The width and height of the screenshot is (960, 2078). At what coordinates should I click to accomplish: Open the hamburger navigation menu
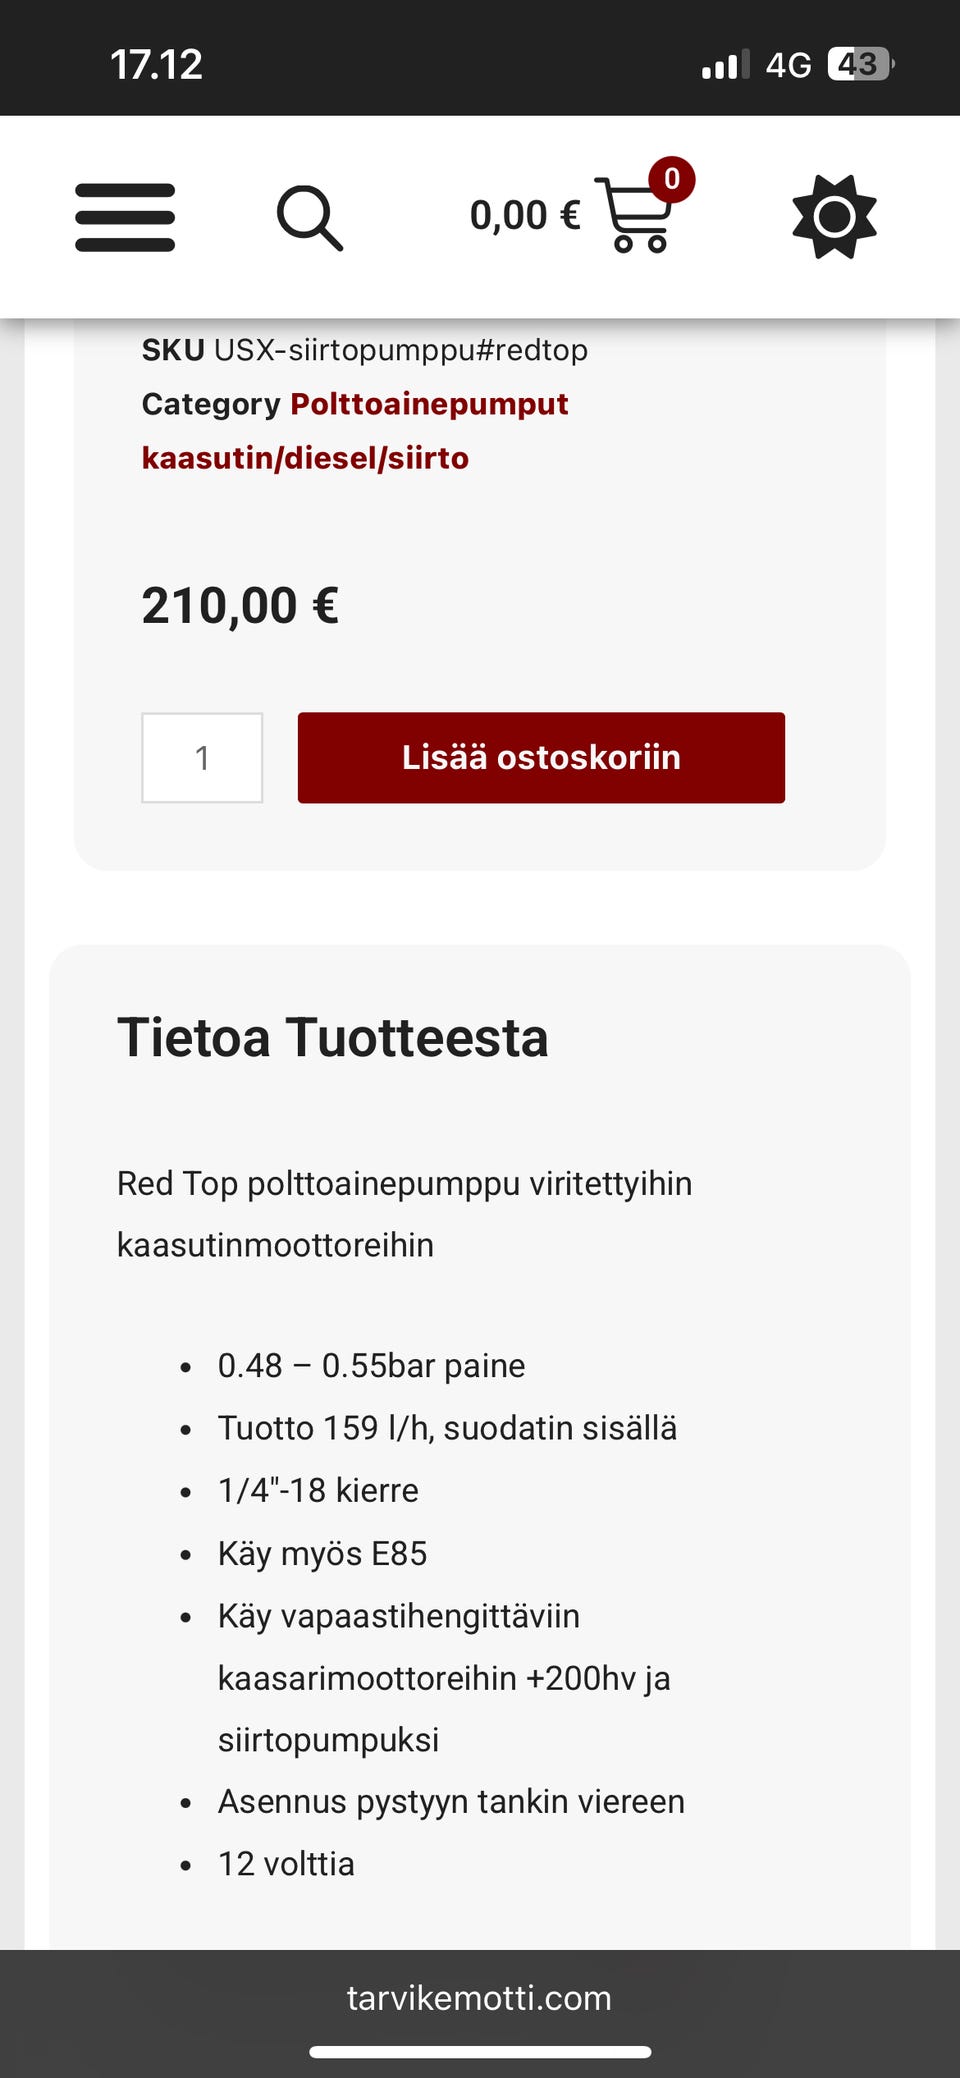pyautogui.click(x=125, y=217)
